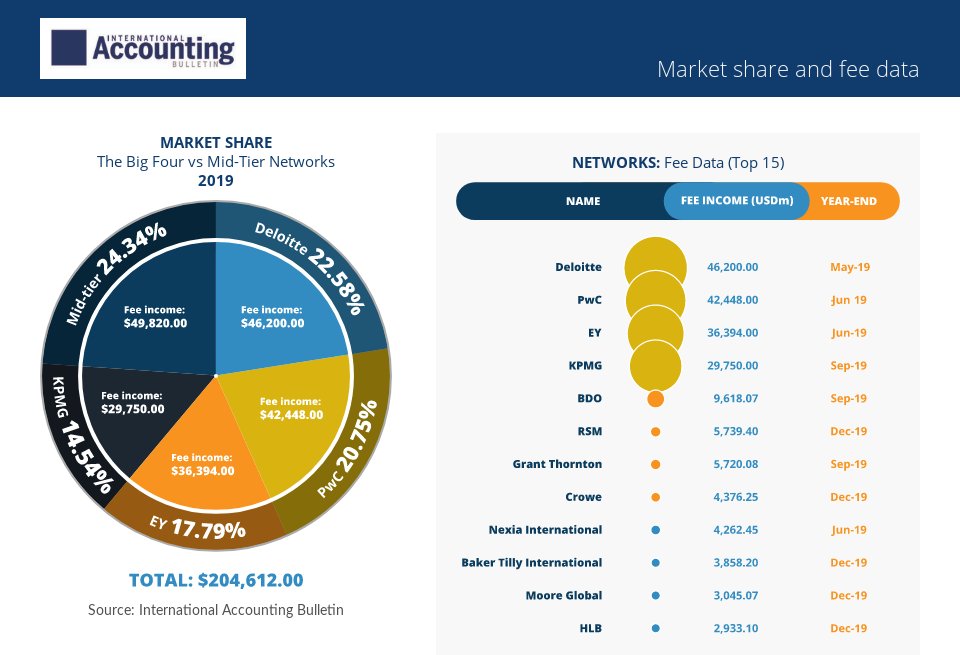
Task: Click the fee value 3,045.07
Action: [736, 596]
